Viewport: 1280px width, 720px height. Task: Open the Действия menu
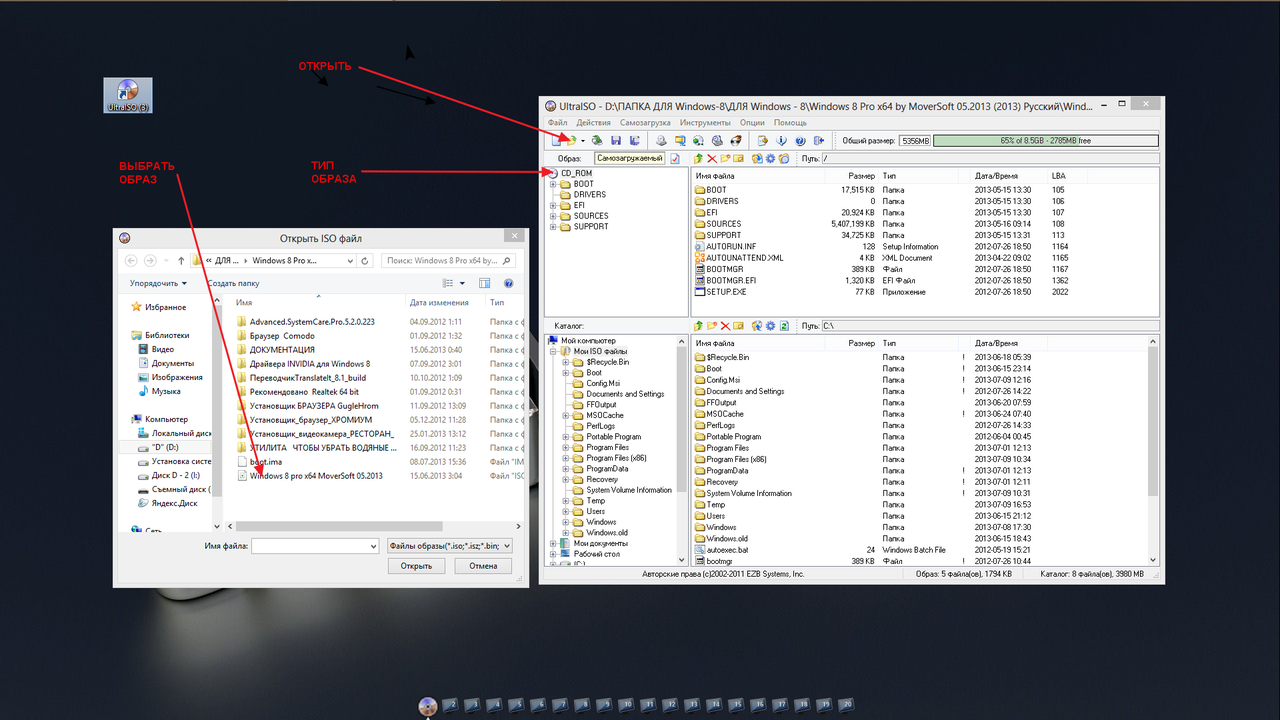click(594, 123)
